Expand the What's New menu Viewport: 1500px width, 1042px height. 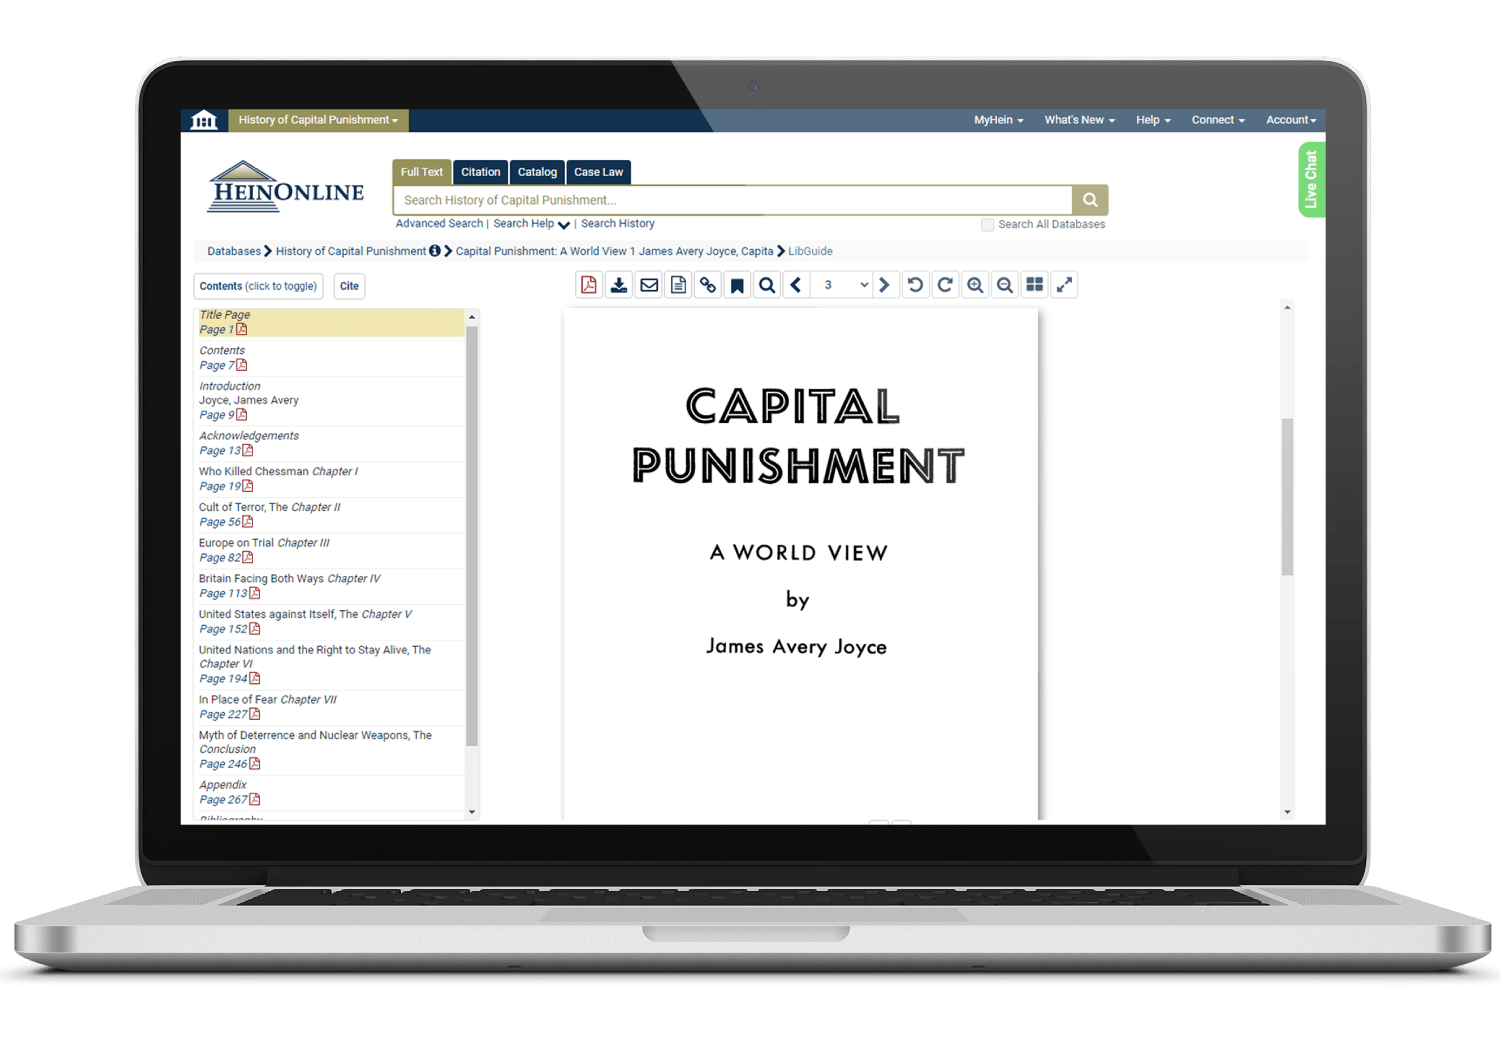[1080, 120]
